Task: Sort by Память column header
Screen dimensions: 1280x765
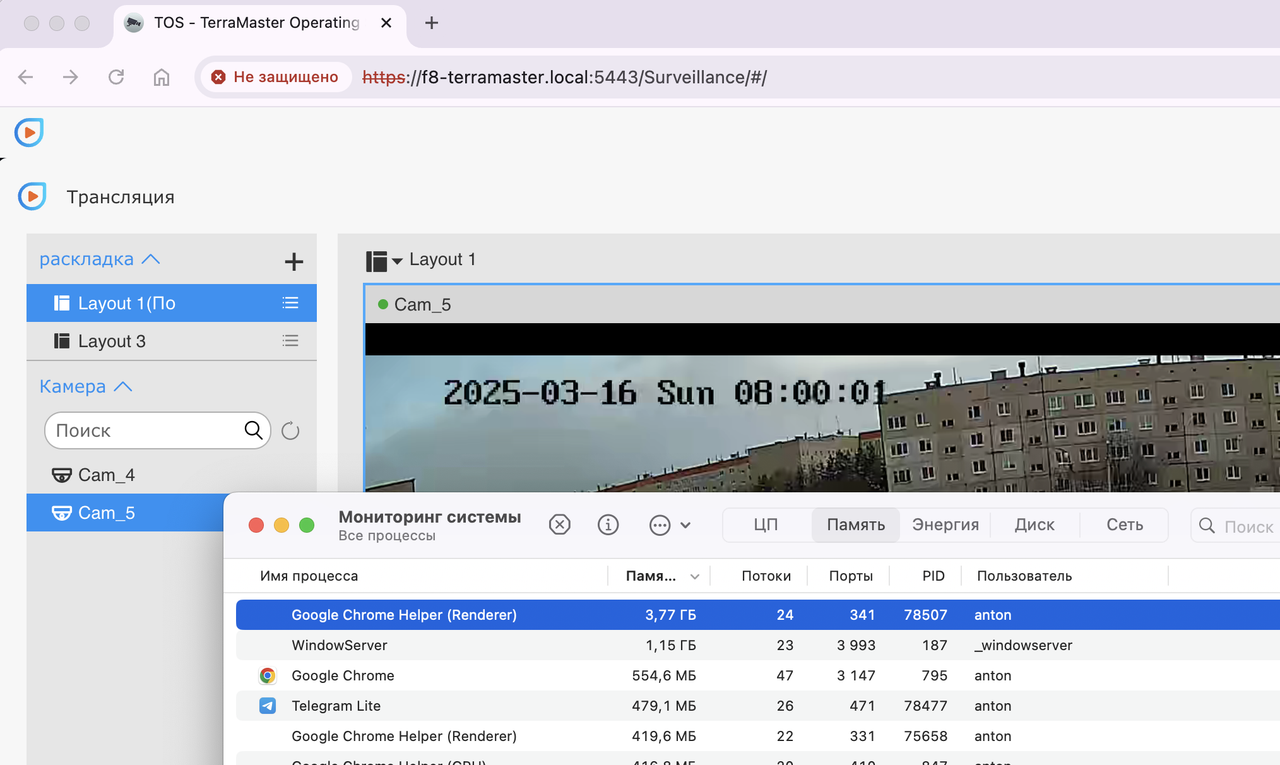Action: pos(658,576)
